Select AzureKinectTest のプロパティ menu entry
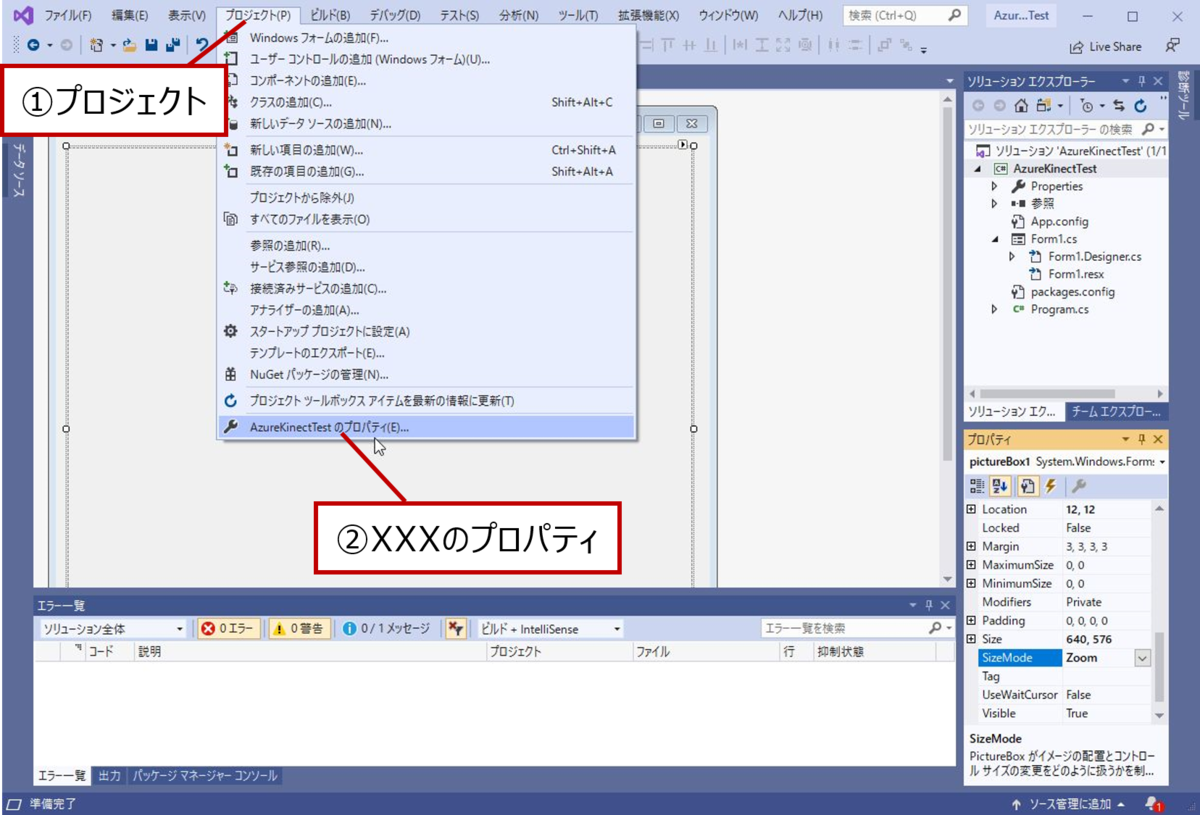This screenshot has height=815, width=1200. click(427, 427)
